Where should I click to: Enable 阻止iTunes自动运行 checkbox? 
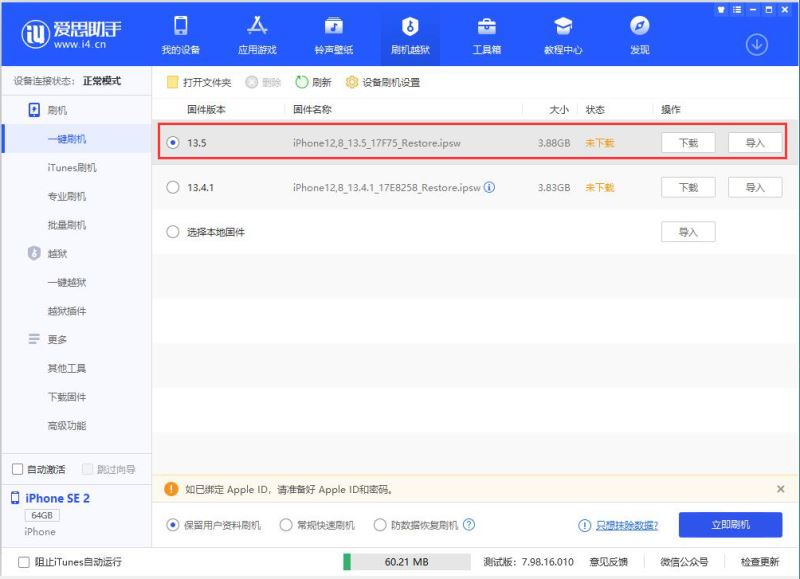(23, 562)
